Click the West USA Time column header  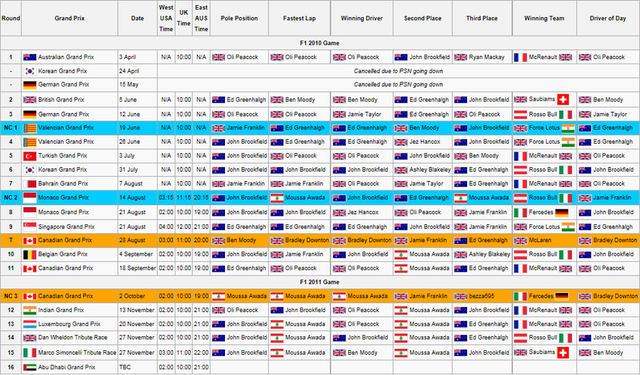(166, 18)
